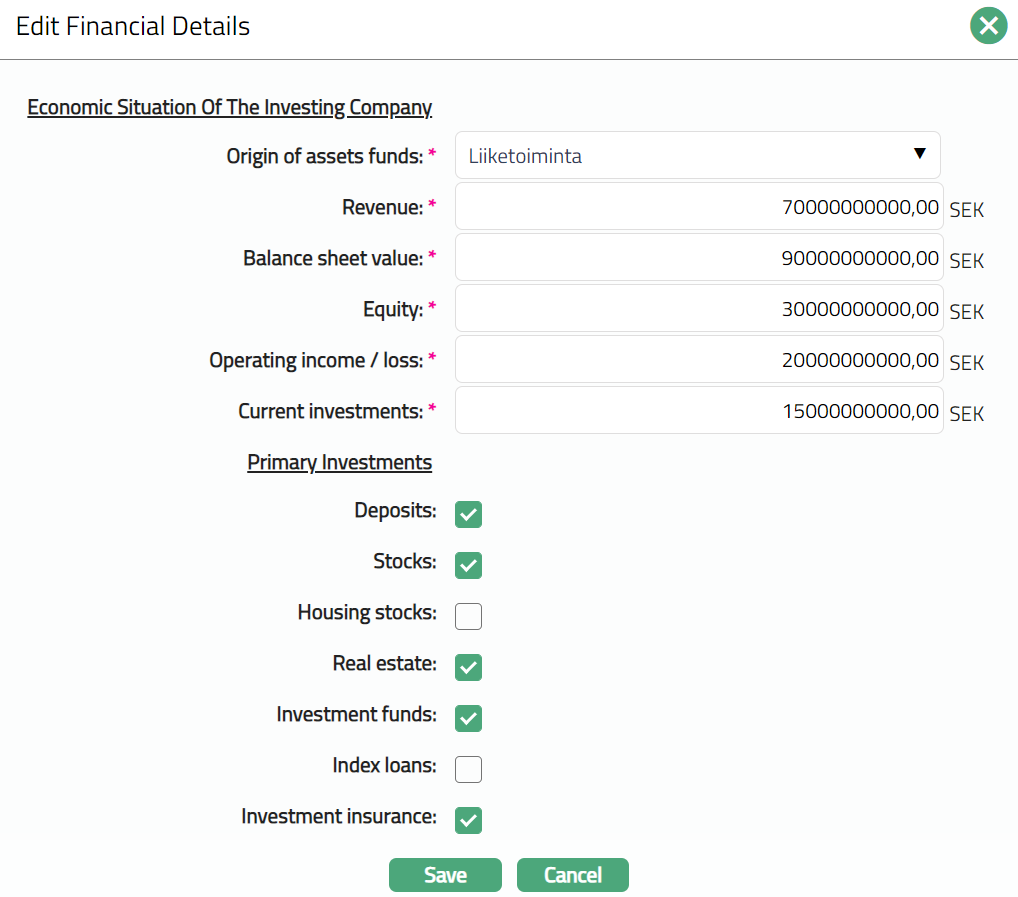
Task: Click the Economic Situation Of The Investing Company heading
Action: [x=229, y=107]
